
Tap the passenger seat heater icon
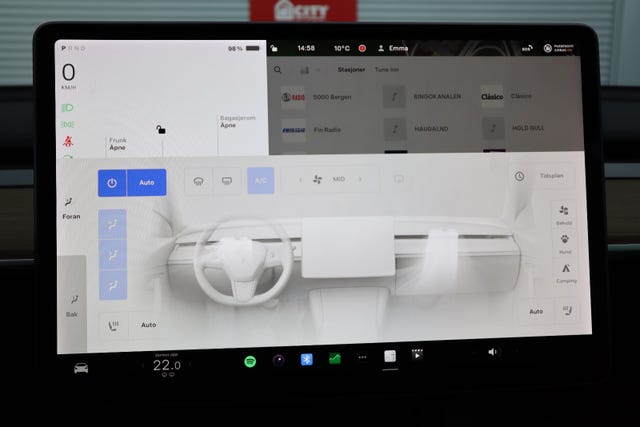click(x=567, y=311)
